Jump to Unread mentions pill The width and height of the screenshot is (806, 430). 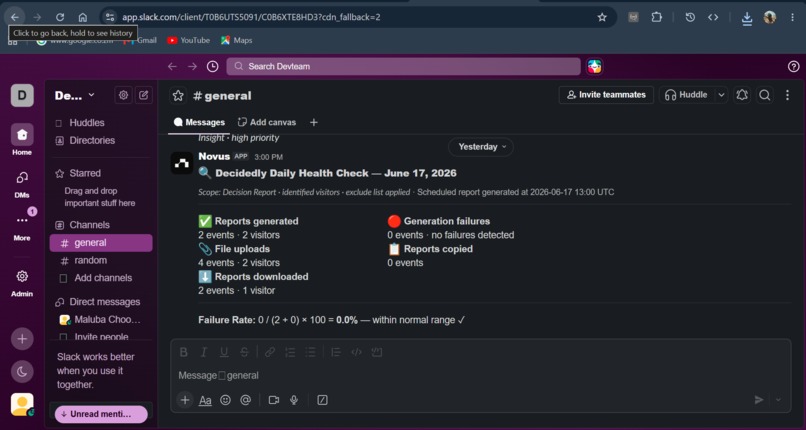pos(101,414)
